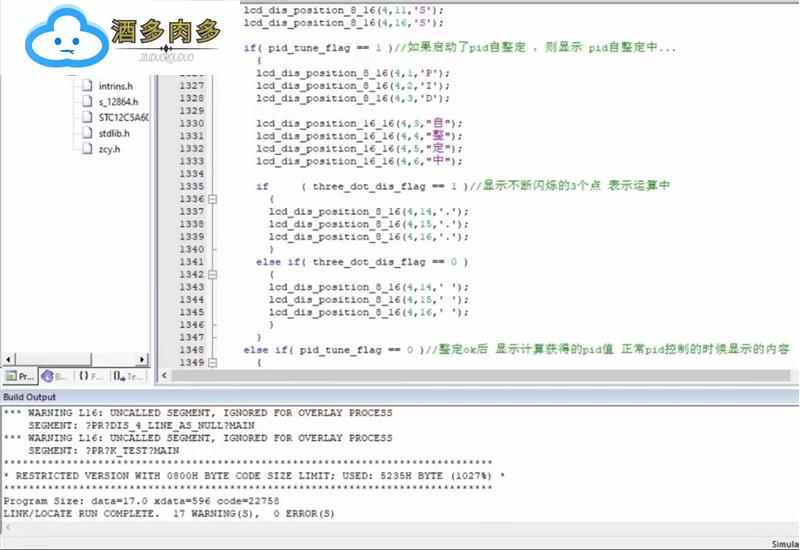Click the Simulation status bar entry

[785, 544]
